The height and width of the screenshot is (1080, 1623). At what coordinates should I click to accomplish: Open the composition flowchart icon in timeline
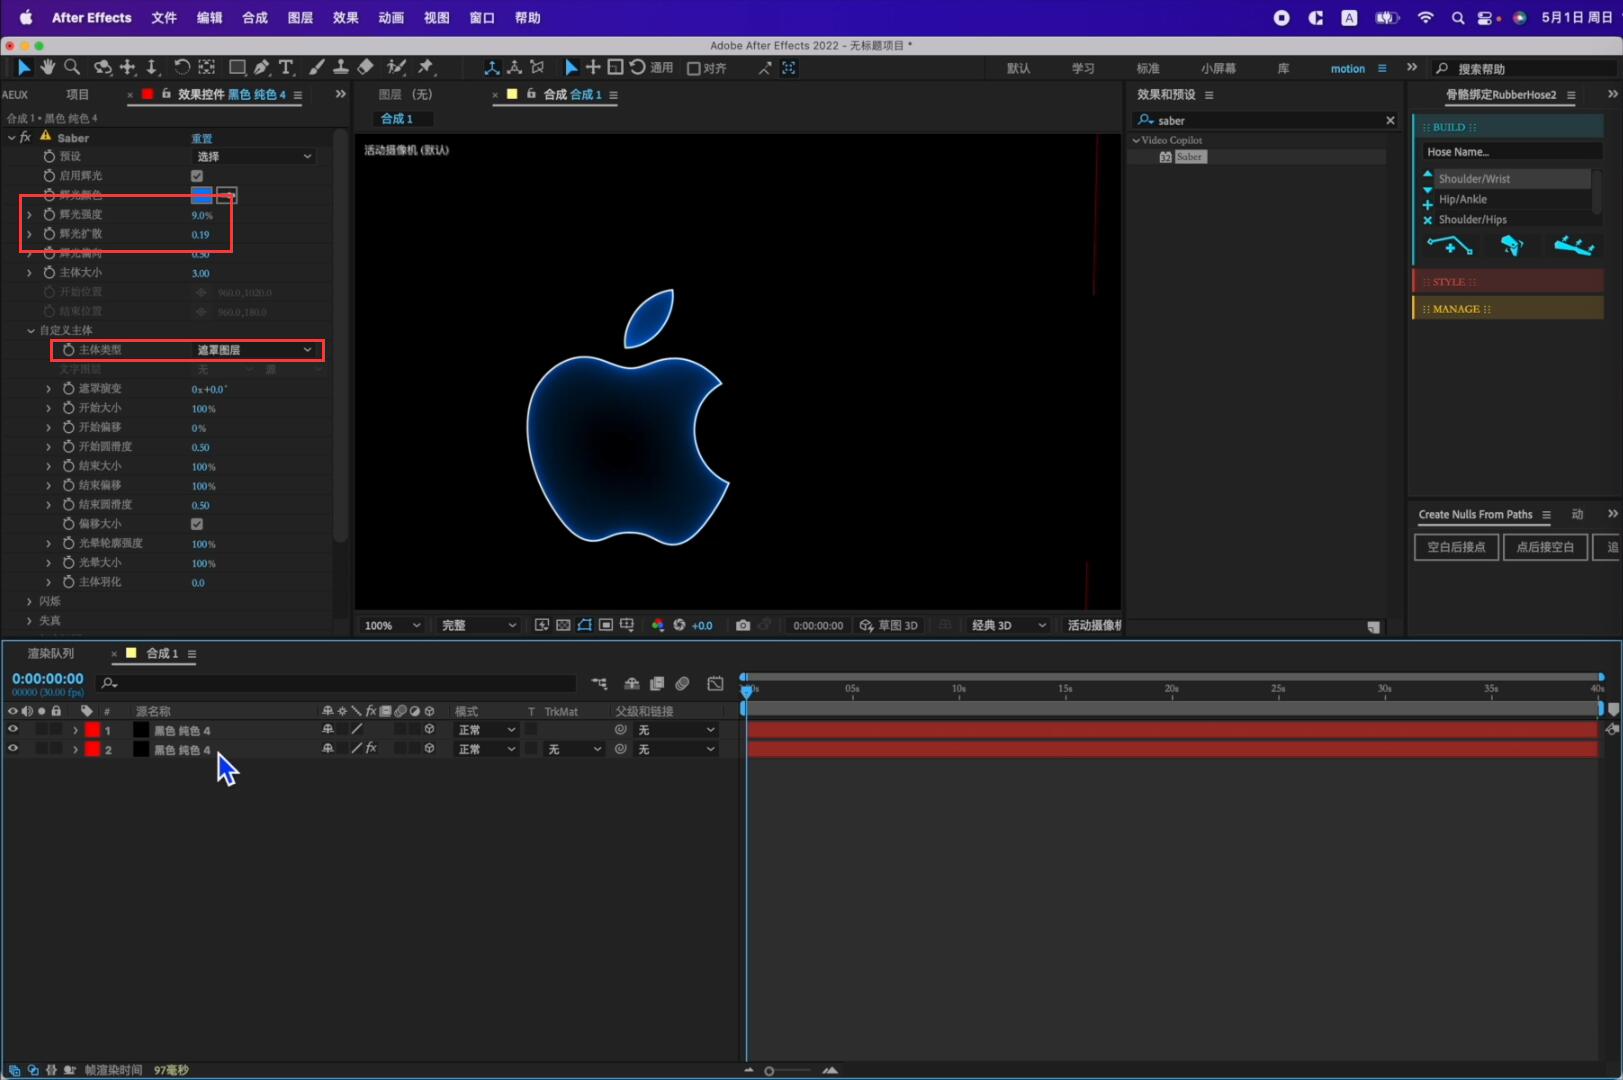599,683
